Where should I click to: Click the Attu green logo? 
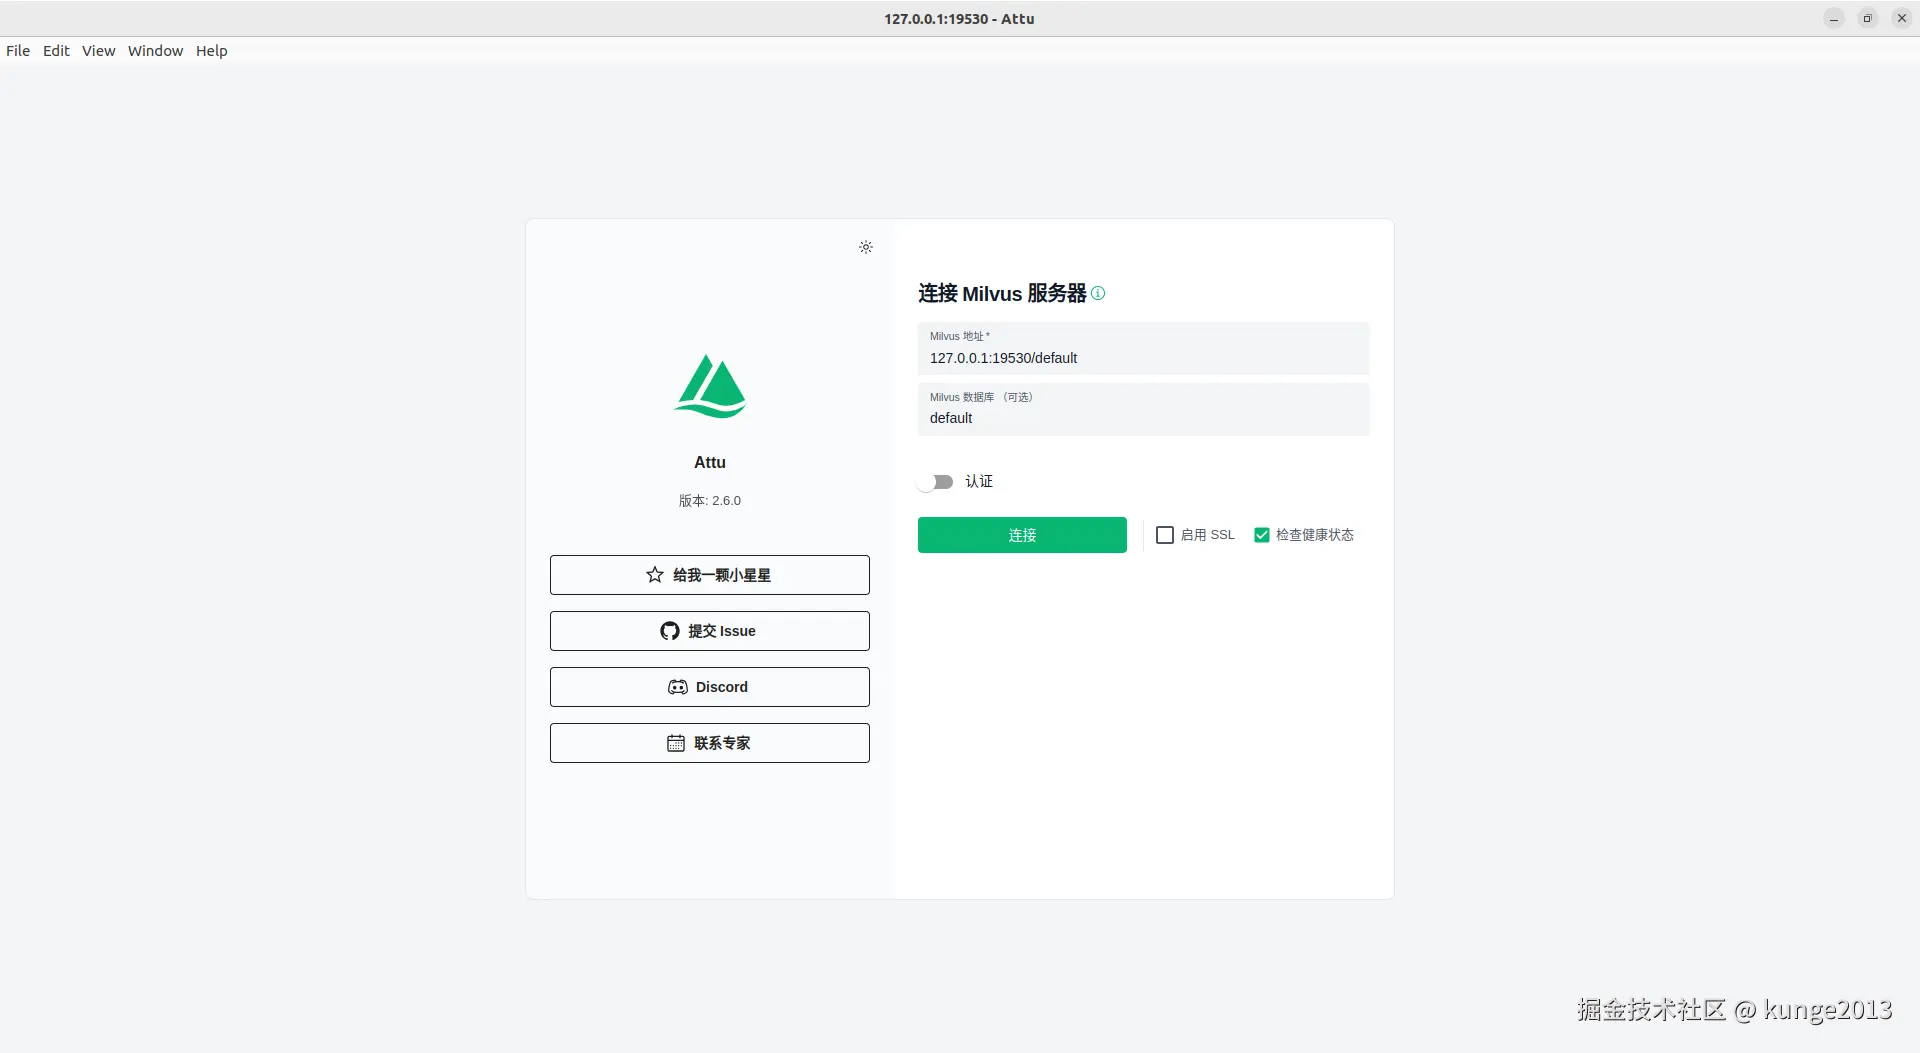pos(709,387)
